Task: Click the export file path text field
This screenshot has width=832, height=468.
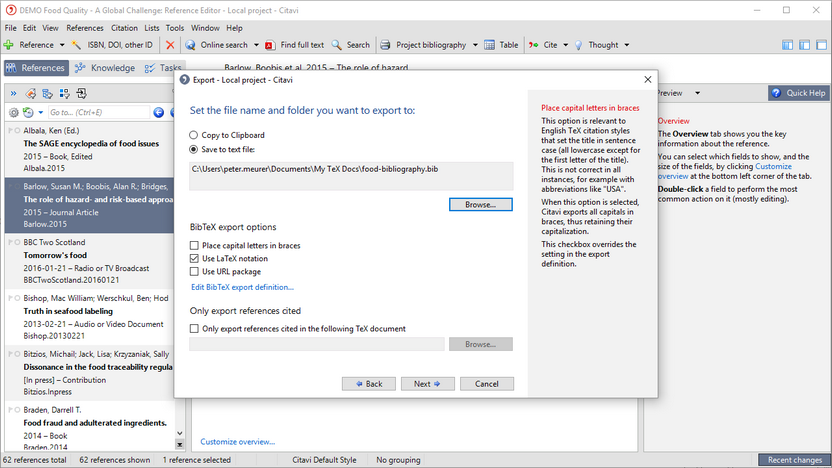Action: click(x=351, y=176)
